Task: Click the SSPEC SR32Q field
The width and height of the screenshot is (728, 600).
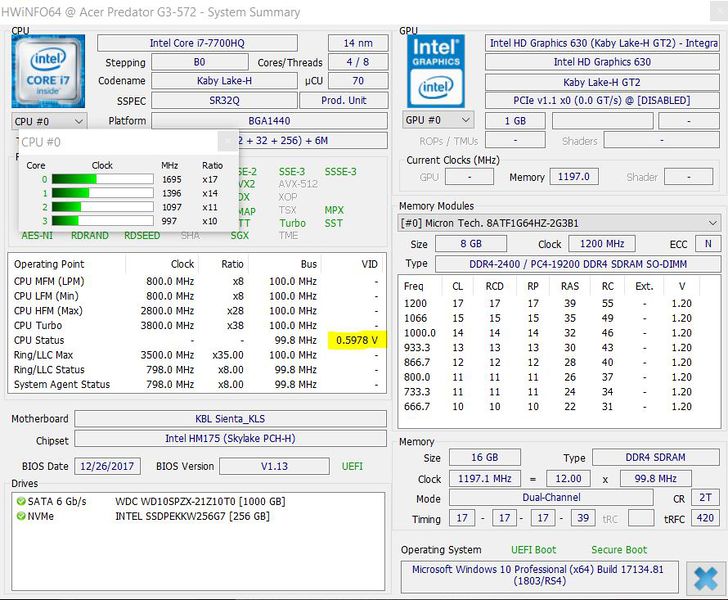Action: [224, 100]
